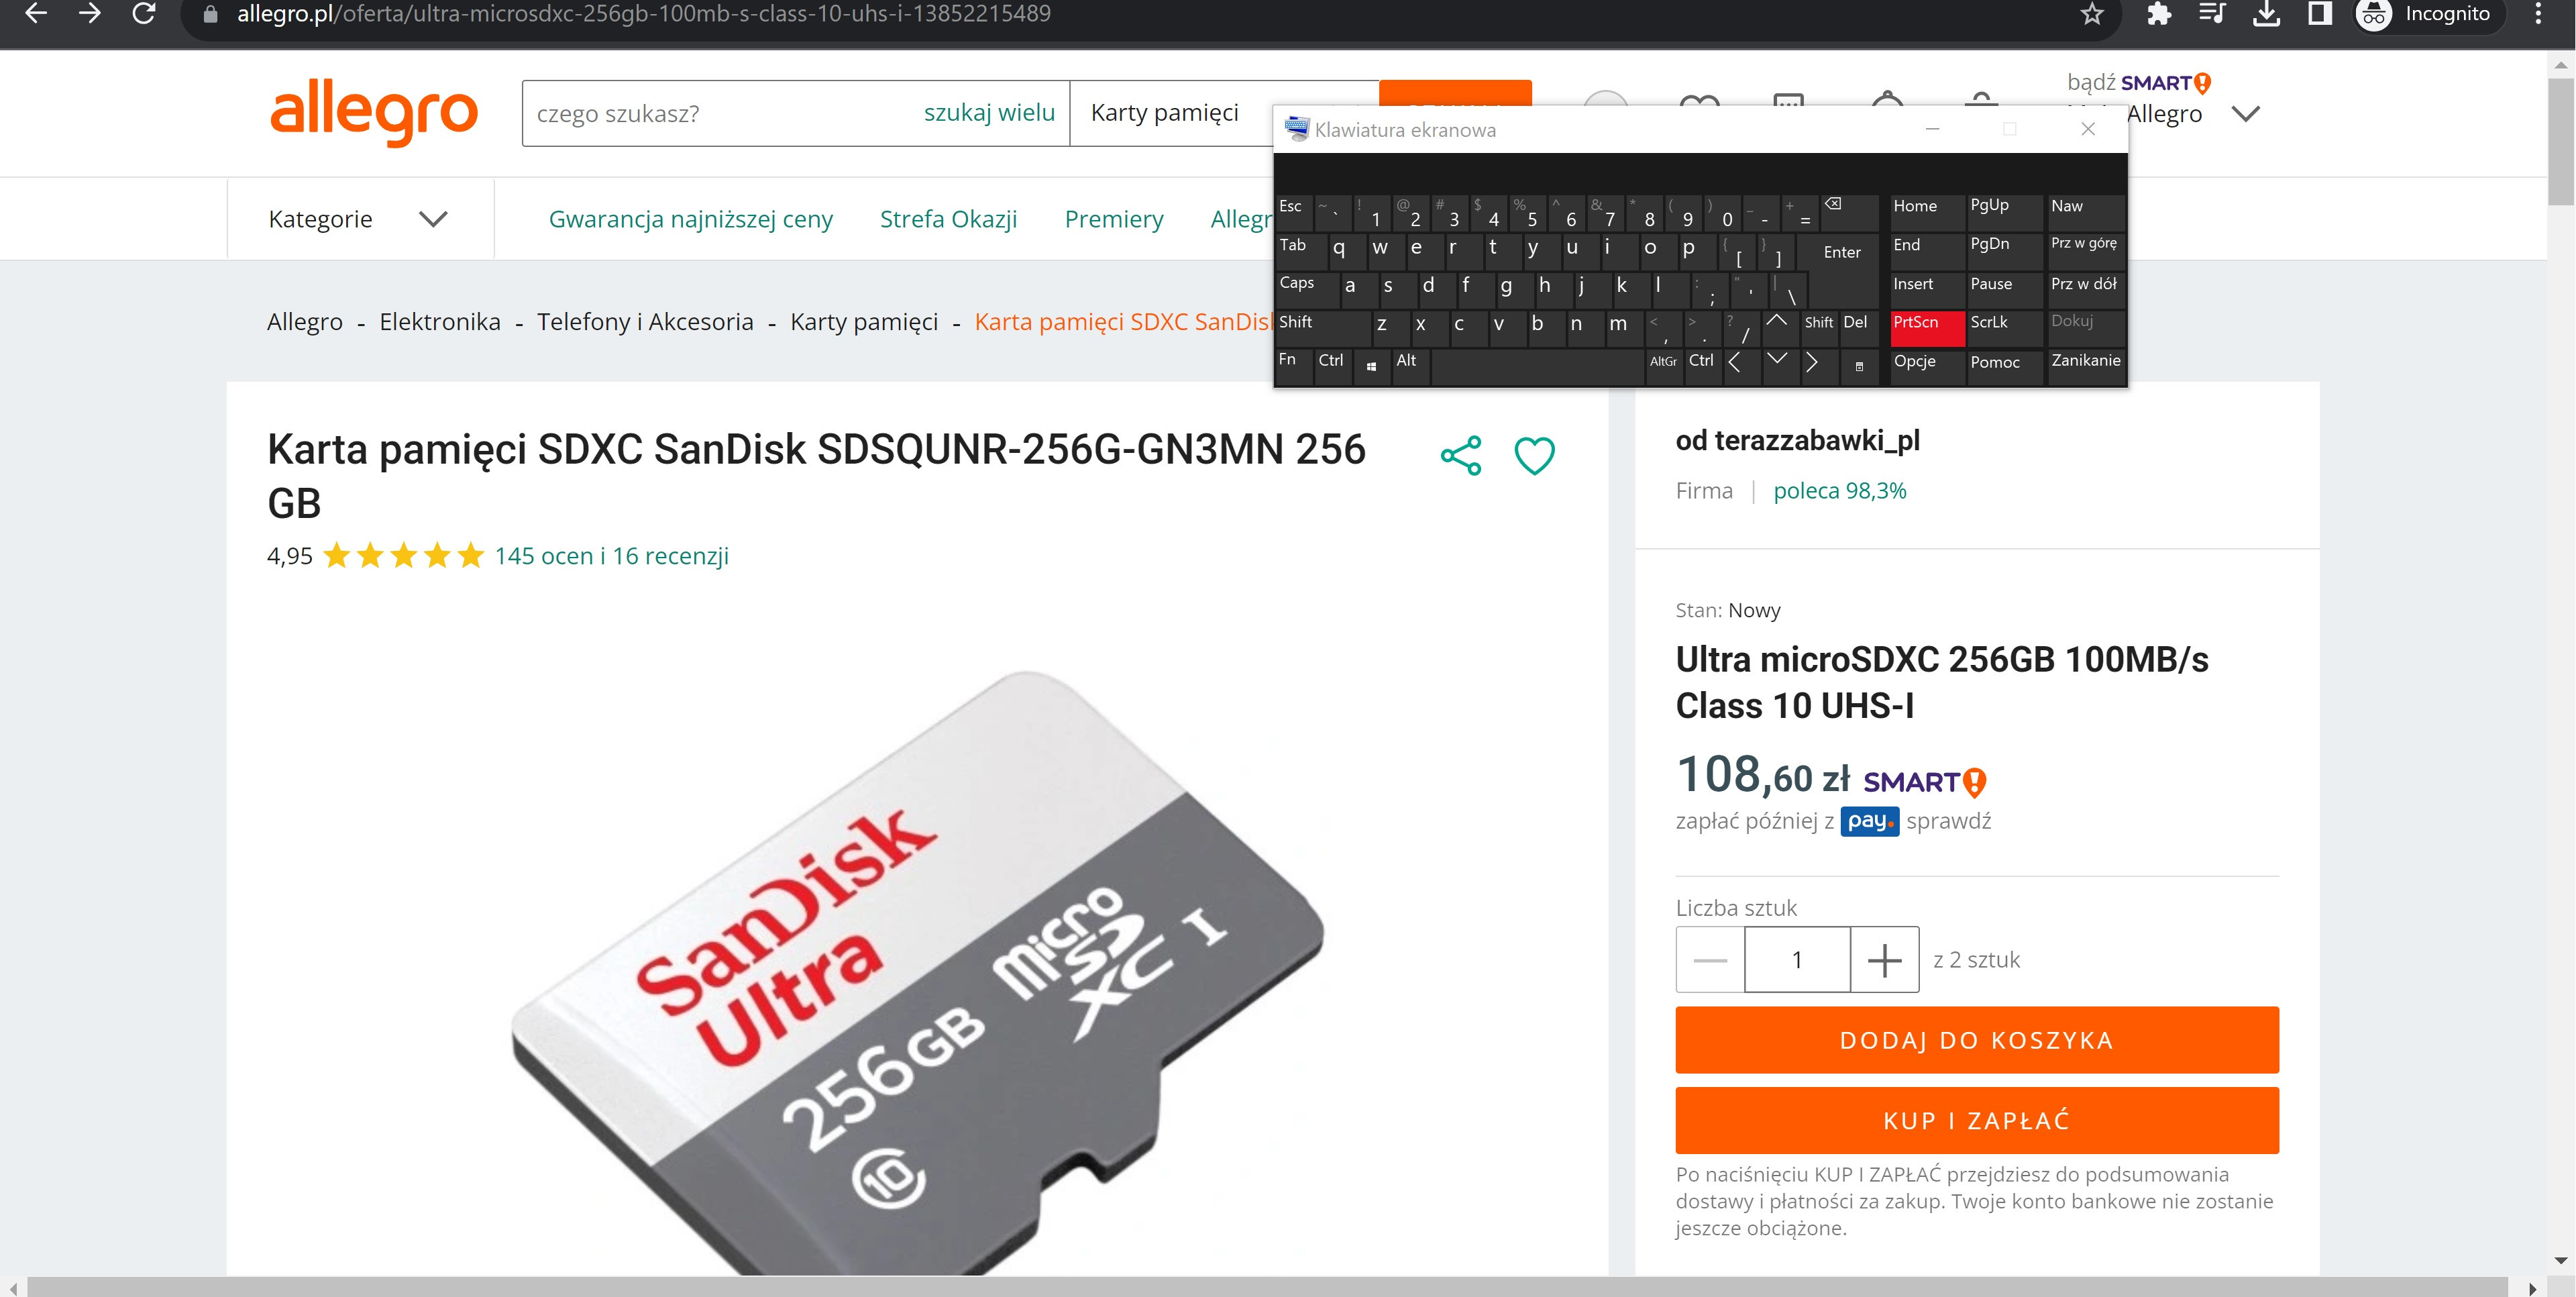The image size is (2576, 1297).
Task: Expand the Kategorie dropdown
Action: pyautogui.click(x=359, y=219)
